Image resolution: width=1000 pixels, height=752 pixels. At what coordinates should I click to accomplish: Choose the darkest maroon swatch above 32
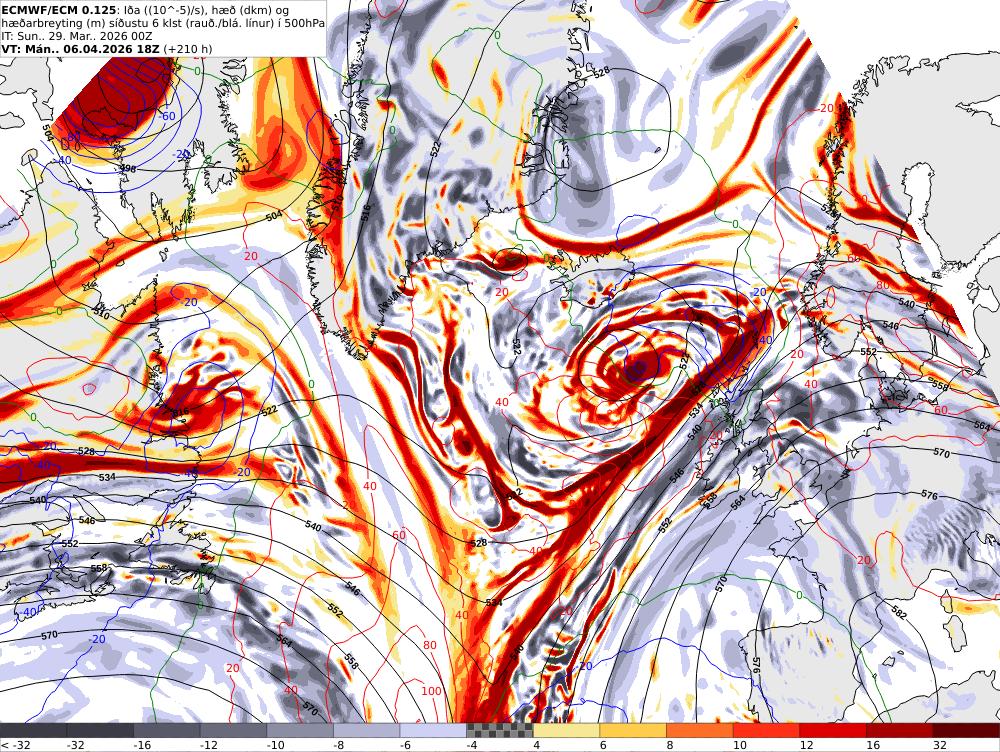[966, 730]
